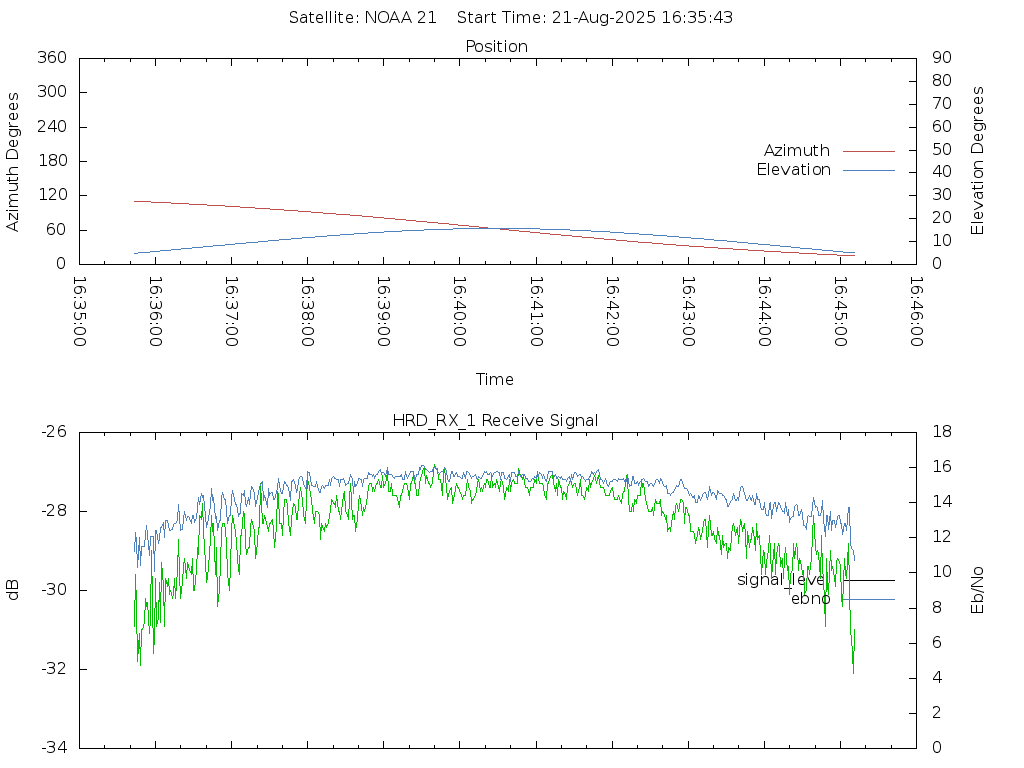Viewport: 1024px width, 768px height.
Task: Click the 16:42:00 time tick label
Action: [612, 312]
